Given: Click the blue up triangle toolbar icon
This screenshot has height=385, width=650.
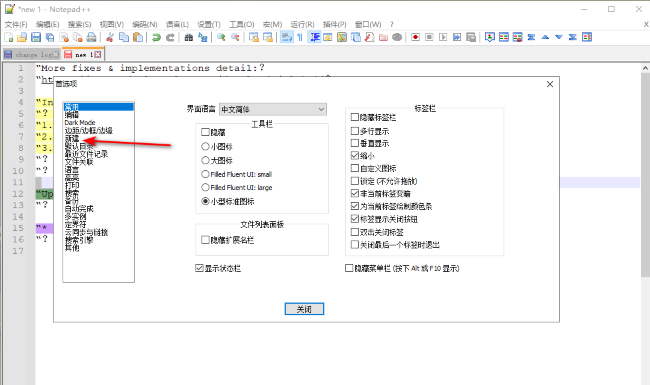Looking at the screenshot, I should (545, 37).
